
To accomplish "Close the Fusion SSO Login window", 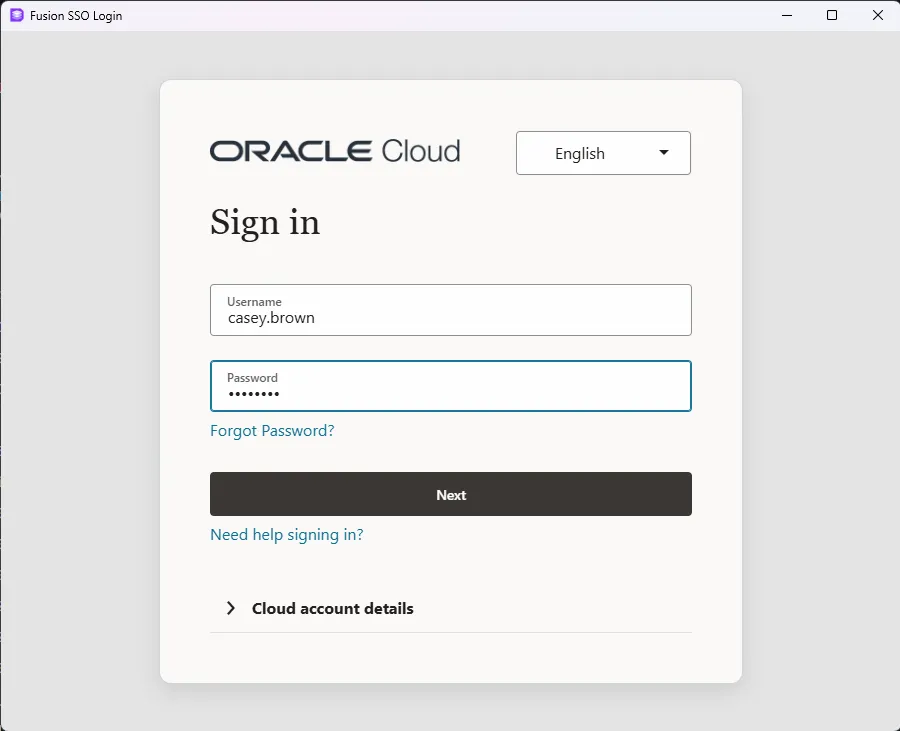I will click(878, 15).
